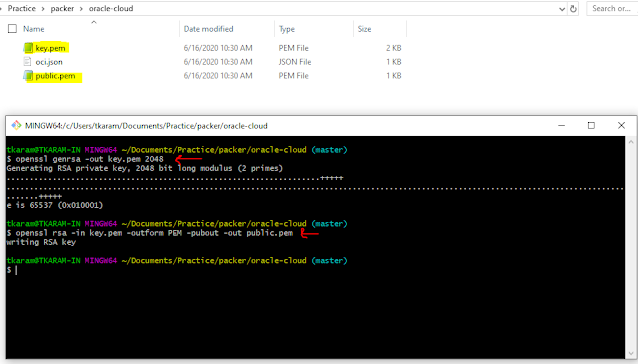Click the Git Bash window title icon

coord(16,125)
